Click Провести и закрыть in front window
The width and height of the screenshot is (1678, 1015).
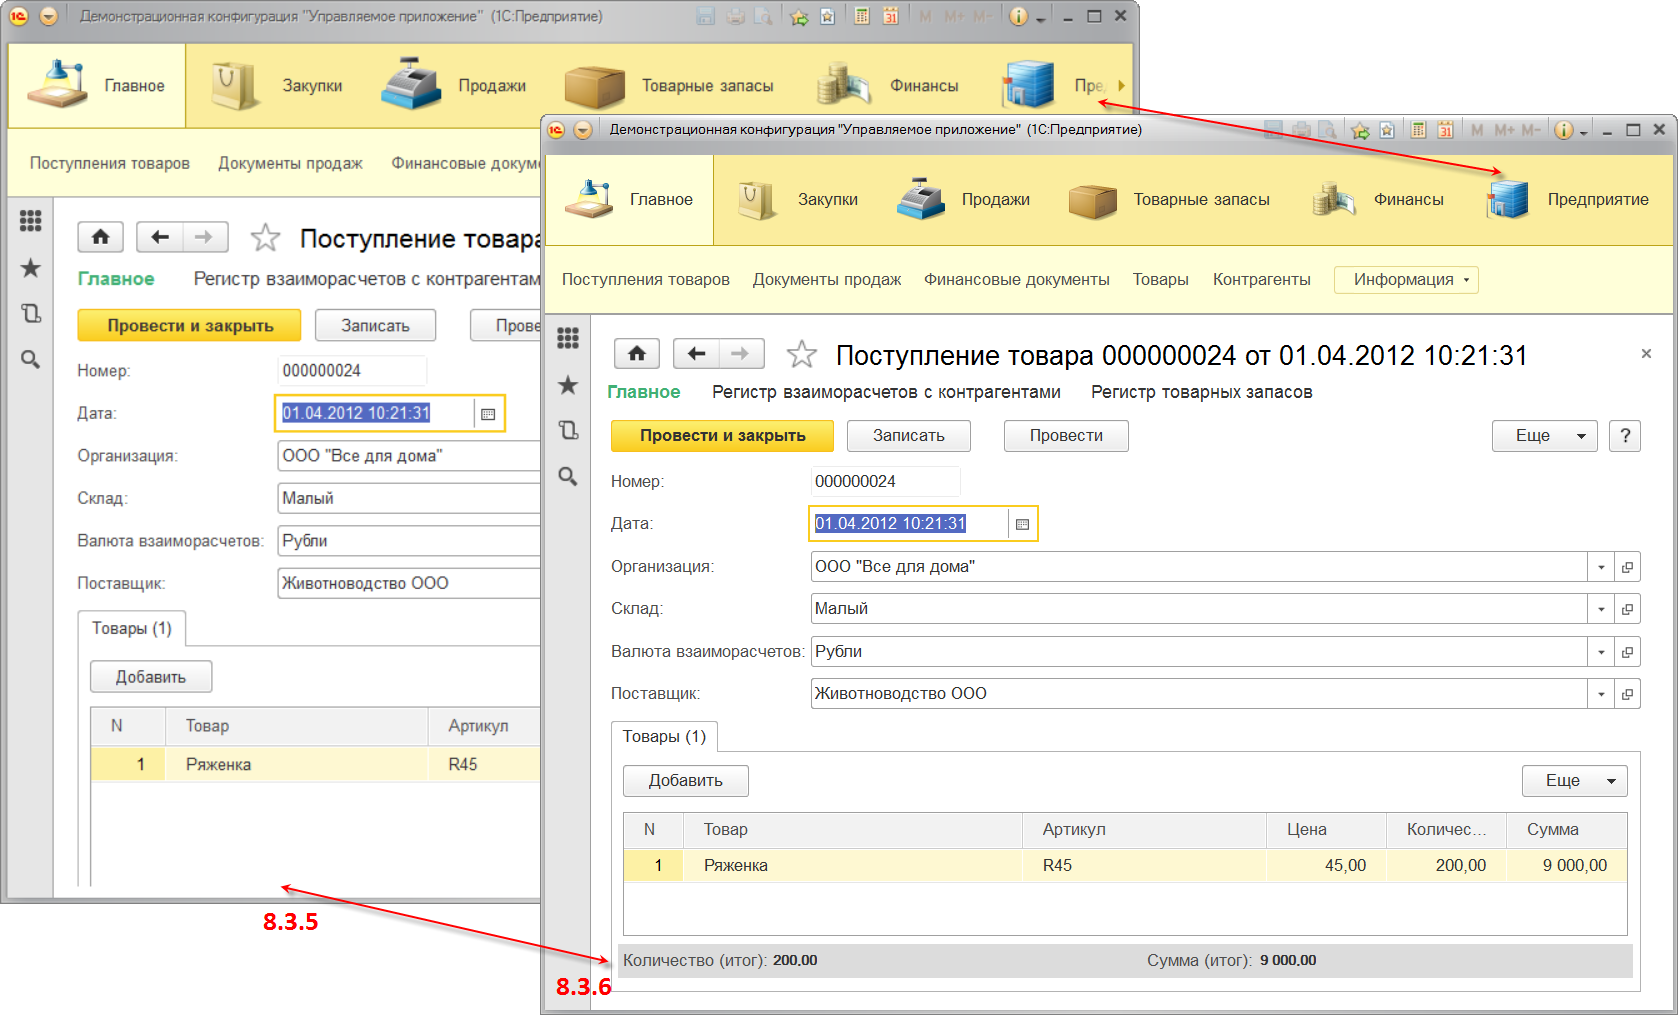[723, 436]
